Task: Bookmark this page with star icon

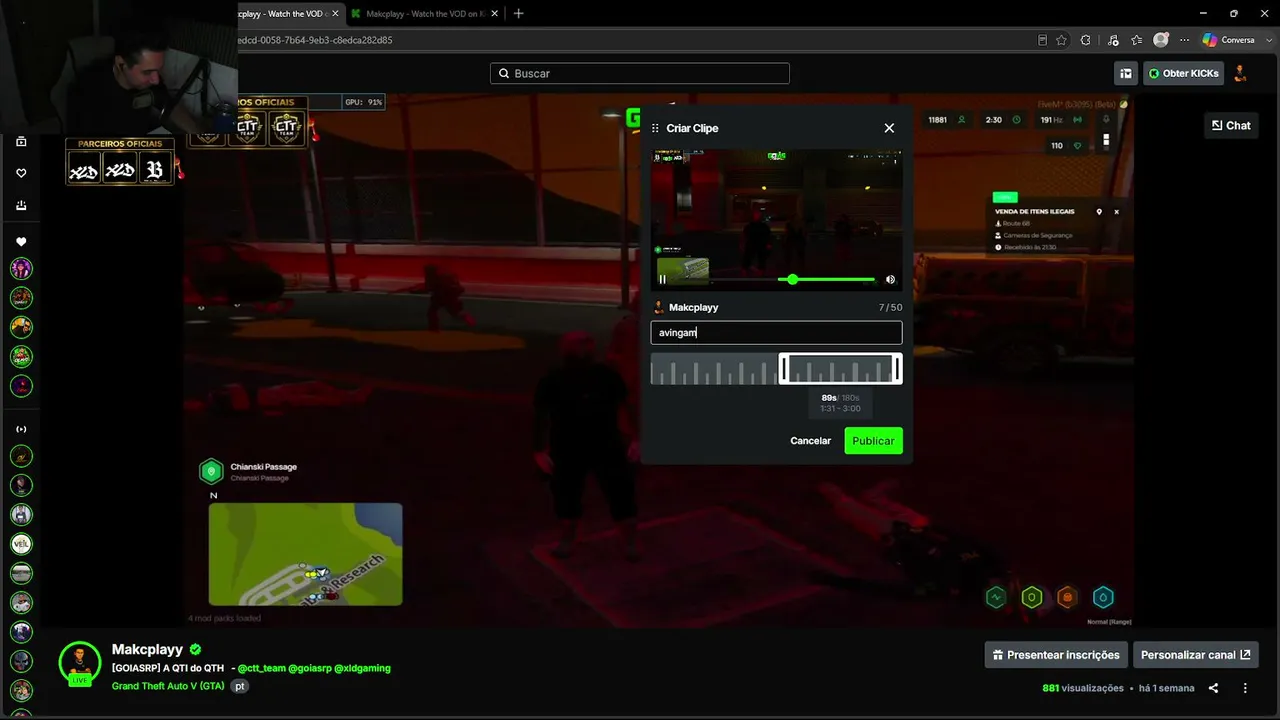Action: [x=1061, y=40]
